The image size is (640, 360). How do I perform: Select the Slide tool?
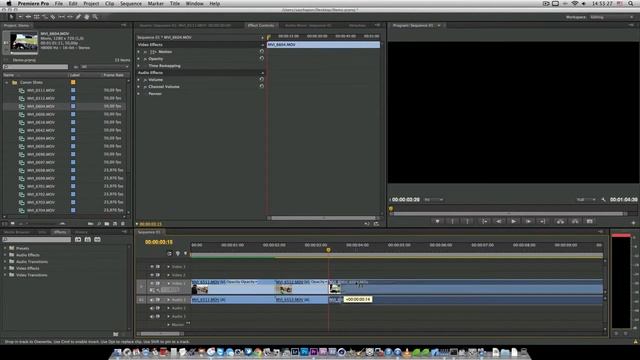(x=70, y=17)
